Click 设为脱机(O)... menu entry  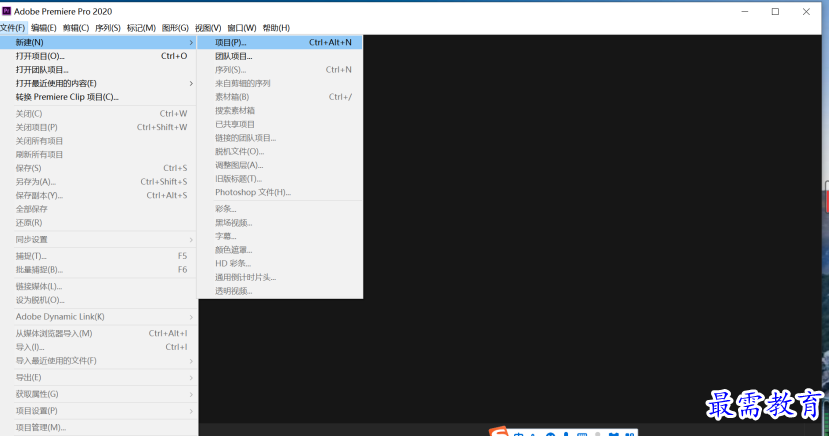(99, 300)
